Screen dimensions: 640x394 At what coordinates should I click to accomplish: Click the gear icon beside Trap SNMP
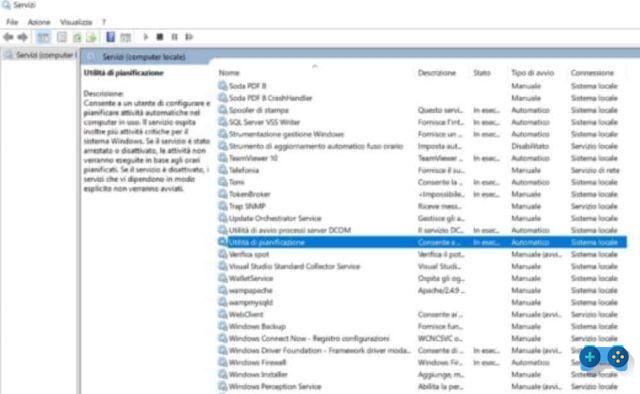tap(222, 206)
